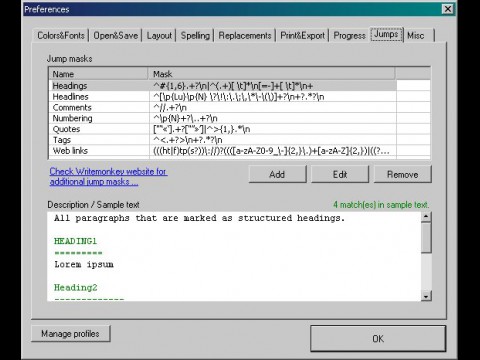Click the 4 match(es) in sample text label
The height and width of the screenshot is (360, 480).
tap(381, 205)
